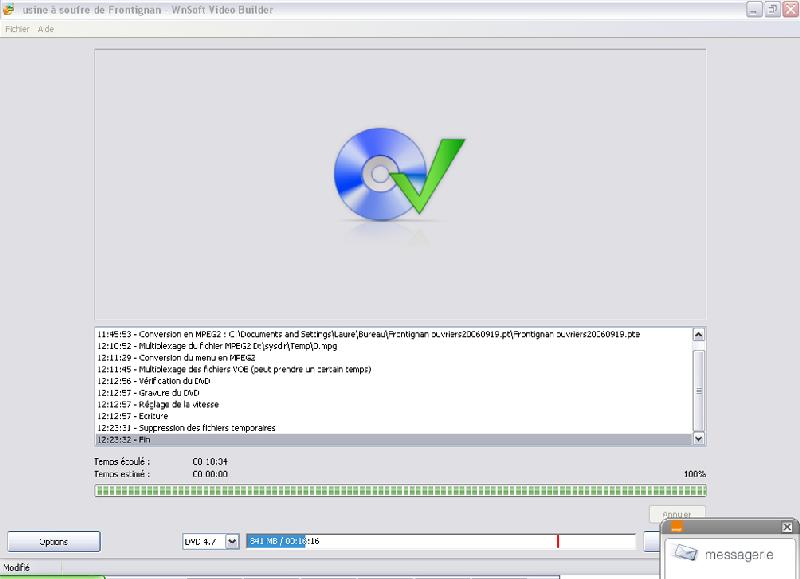Click the DVD with checkmark icon

pyautogui.click(x=399, y=175)
